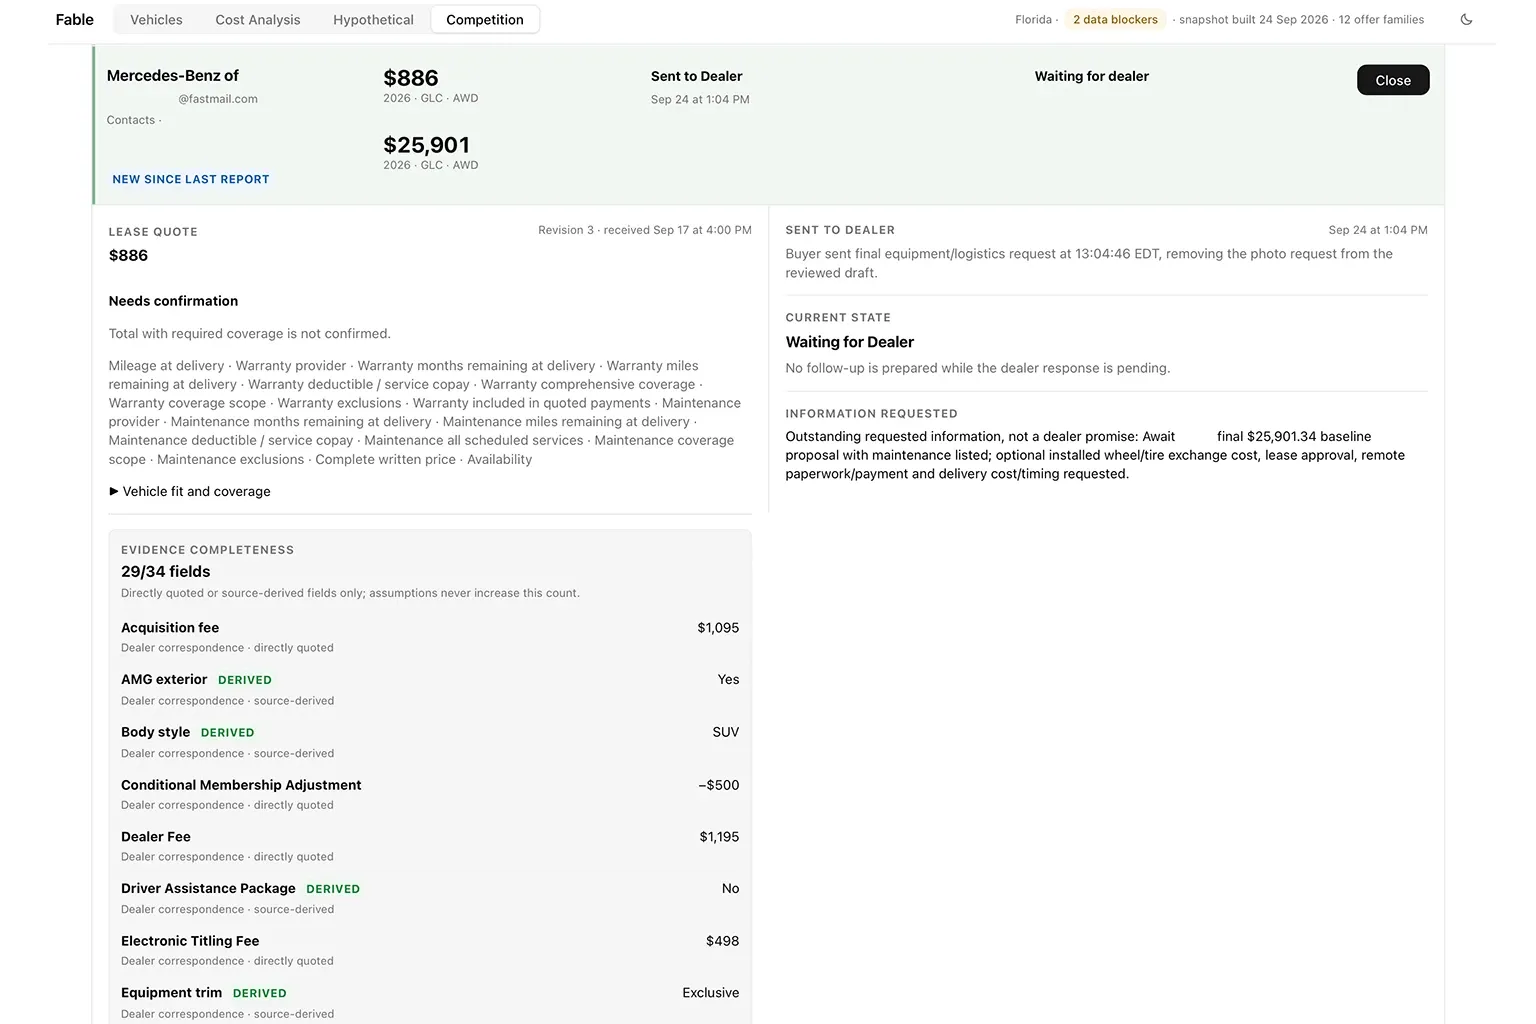Switch to Cost Analysis tab
This screenshot has width=1536, height=1024.
click(258, 19)
